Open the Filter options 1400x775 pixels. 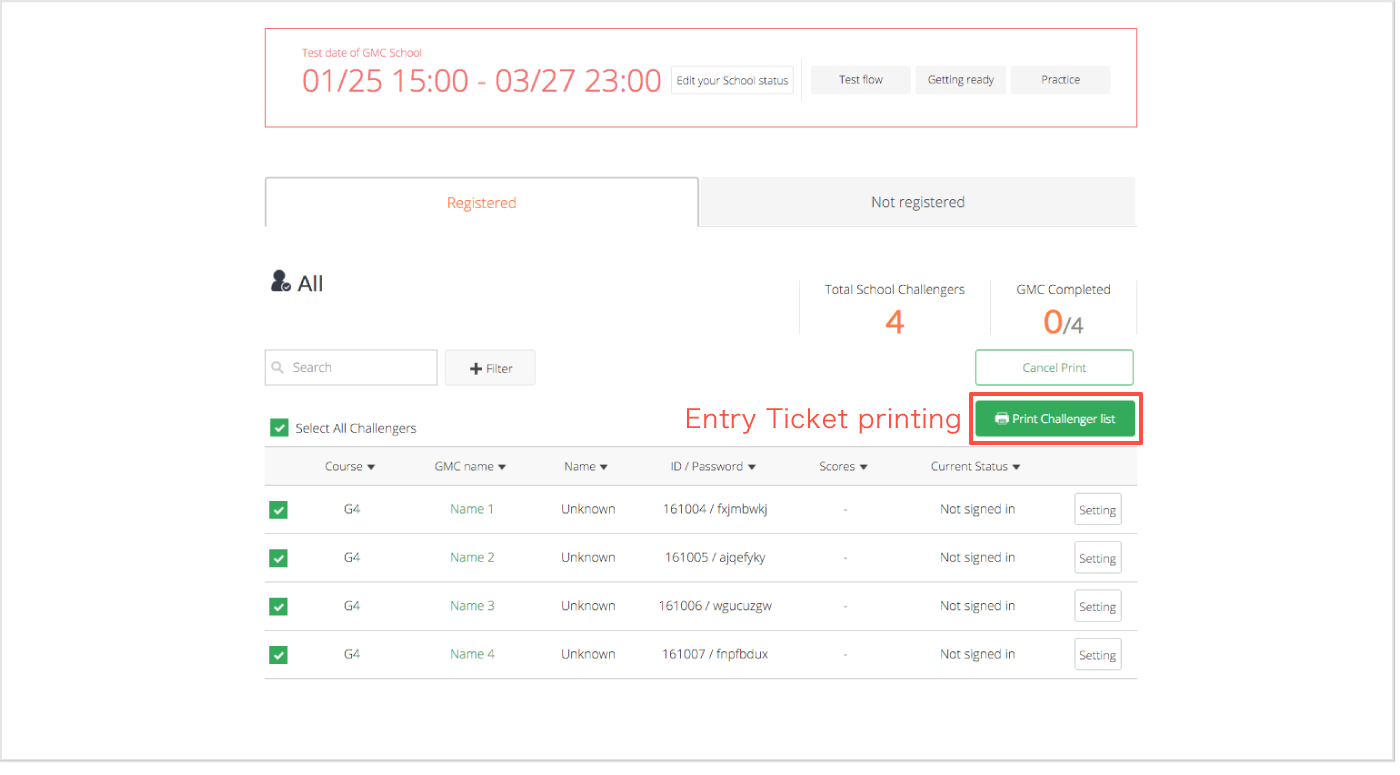[490, 368]
